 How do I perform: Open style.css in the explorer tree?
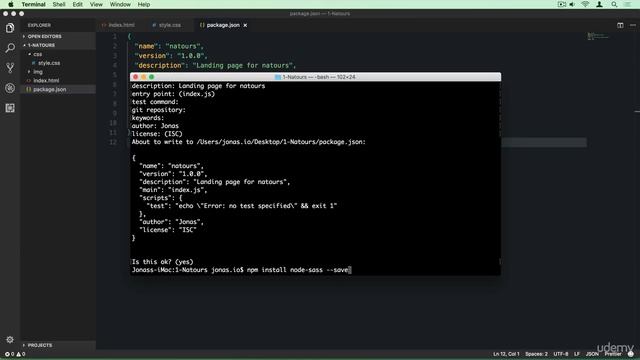(x=49, y=63)
